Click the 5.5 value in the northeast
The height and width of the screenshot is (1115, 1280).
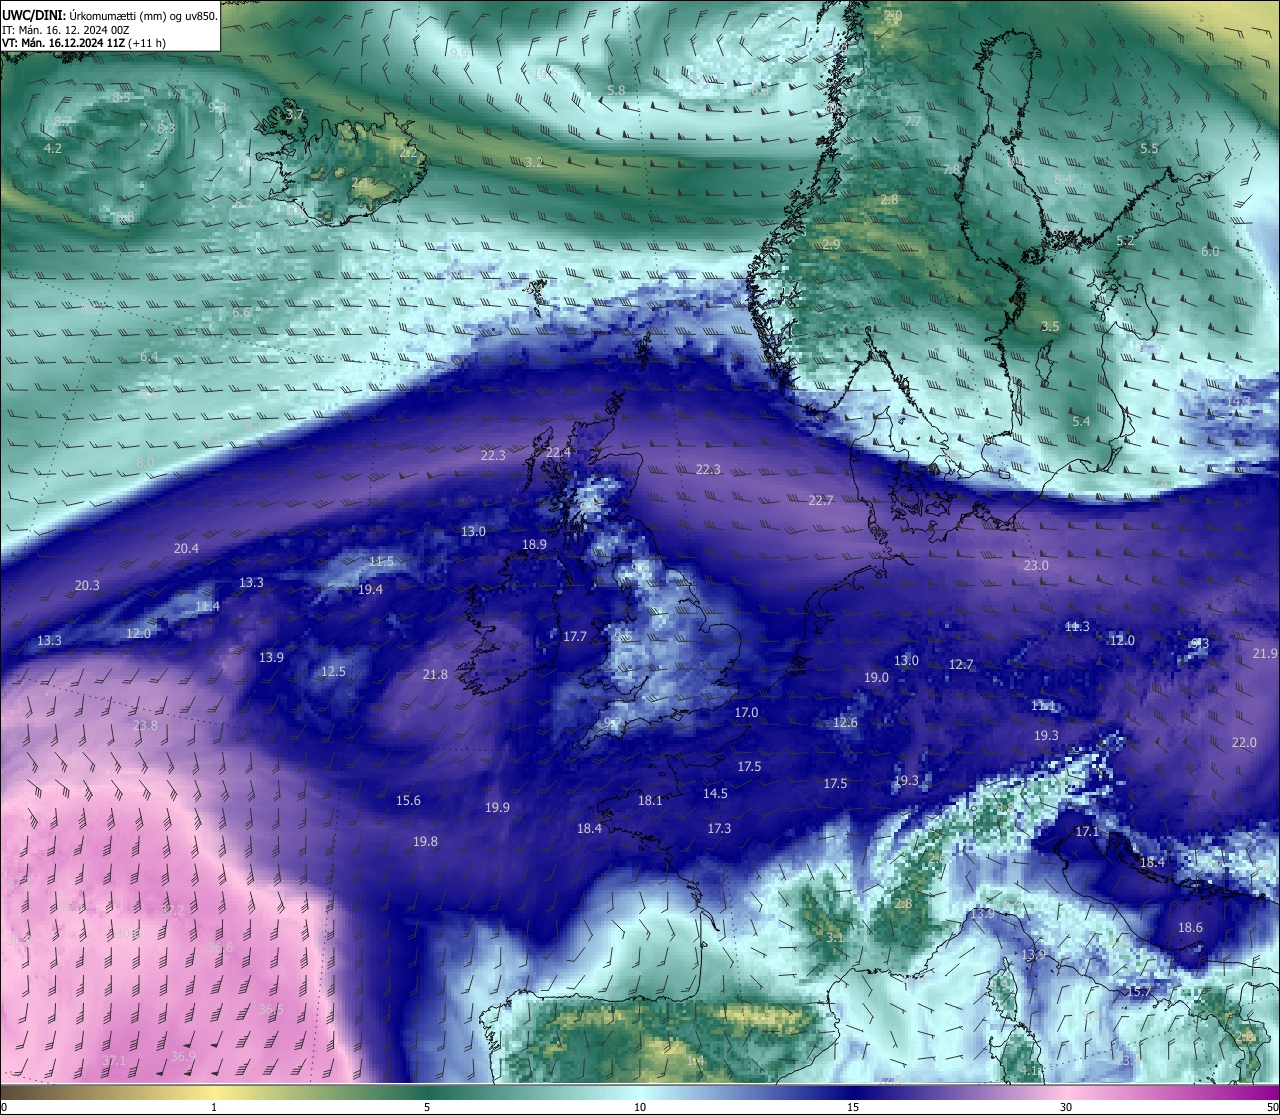coord(1149,148)
